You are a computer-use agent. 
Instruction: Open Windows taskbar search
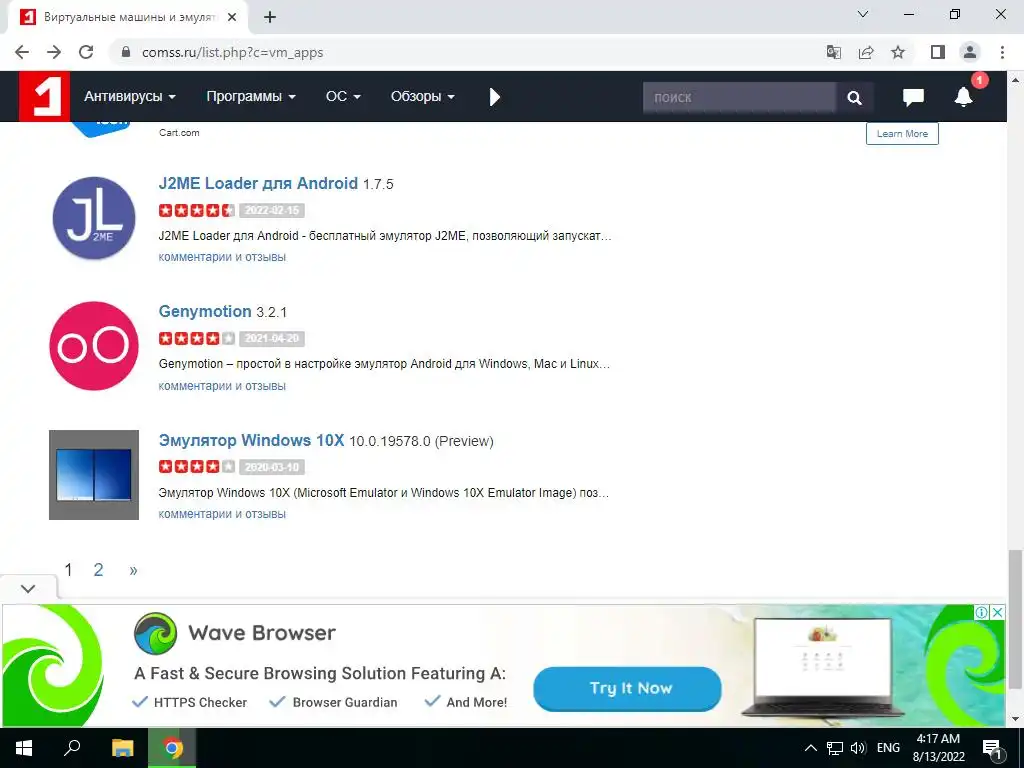tap(72, 748)
